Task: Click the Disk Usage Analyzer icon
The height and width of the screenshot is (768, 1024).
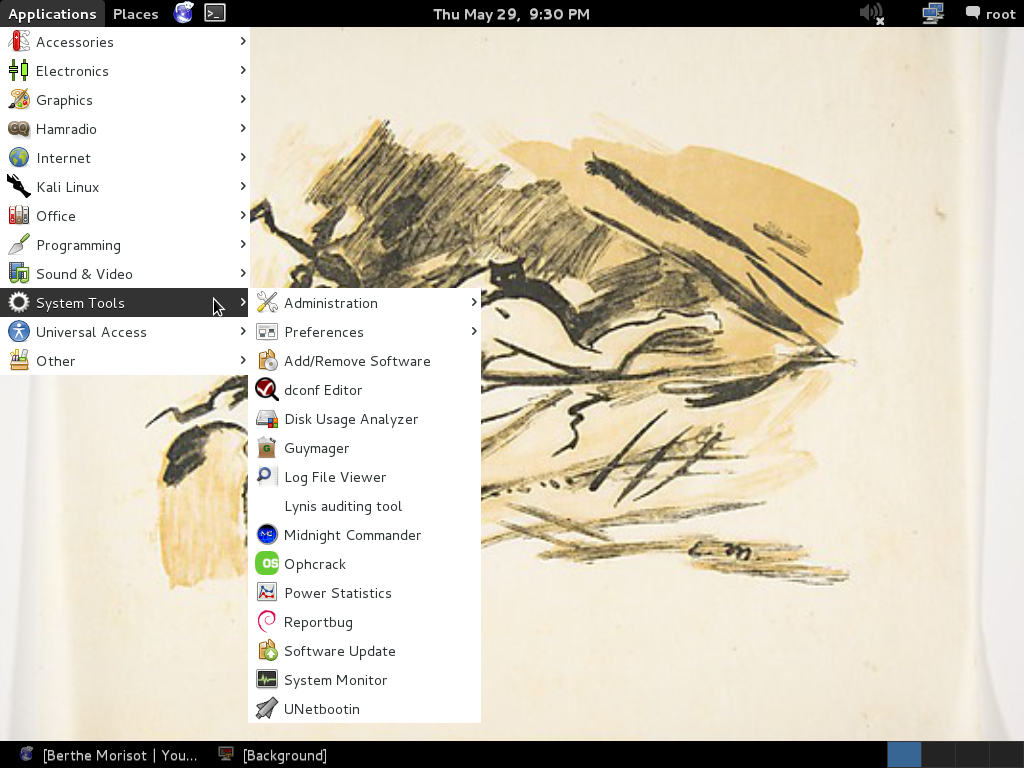Action: [x=267, y=419]
